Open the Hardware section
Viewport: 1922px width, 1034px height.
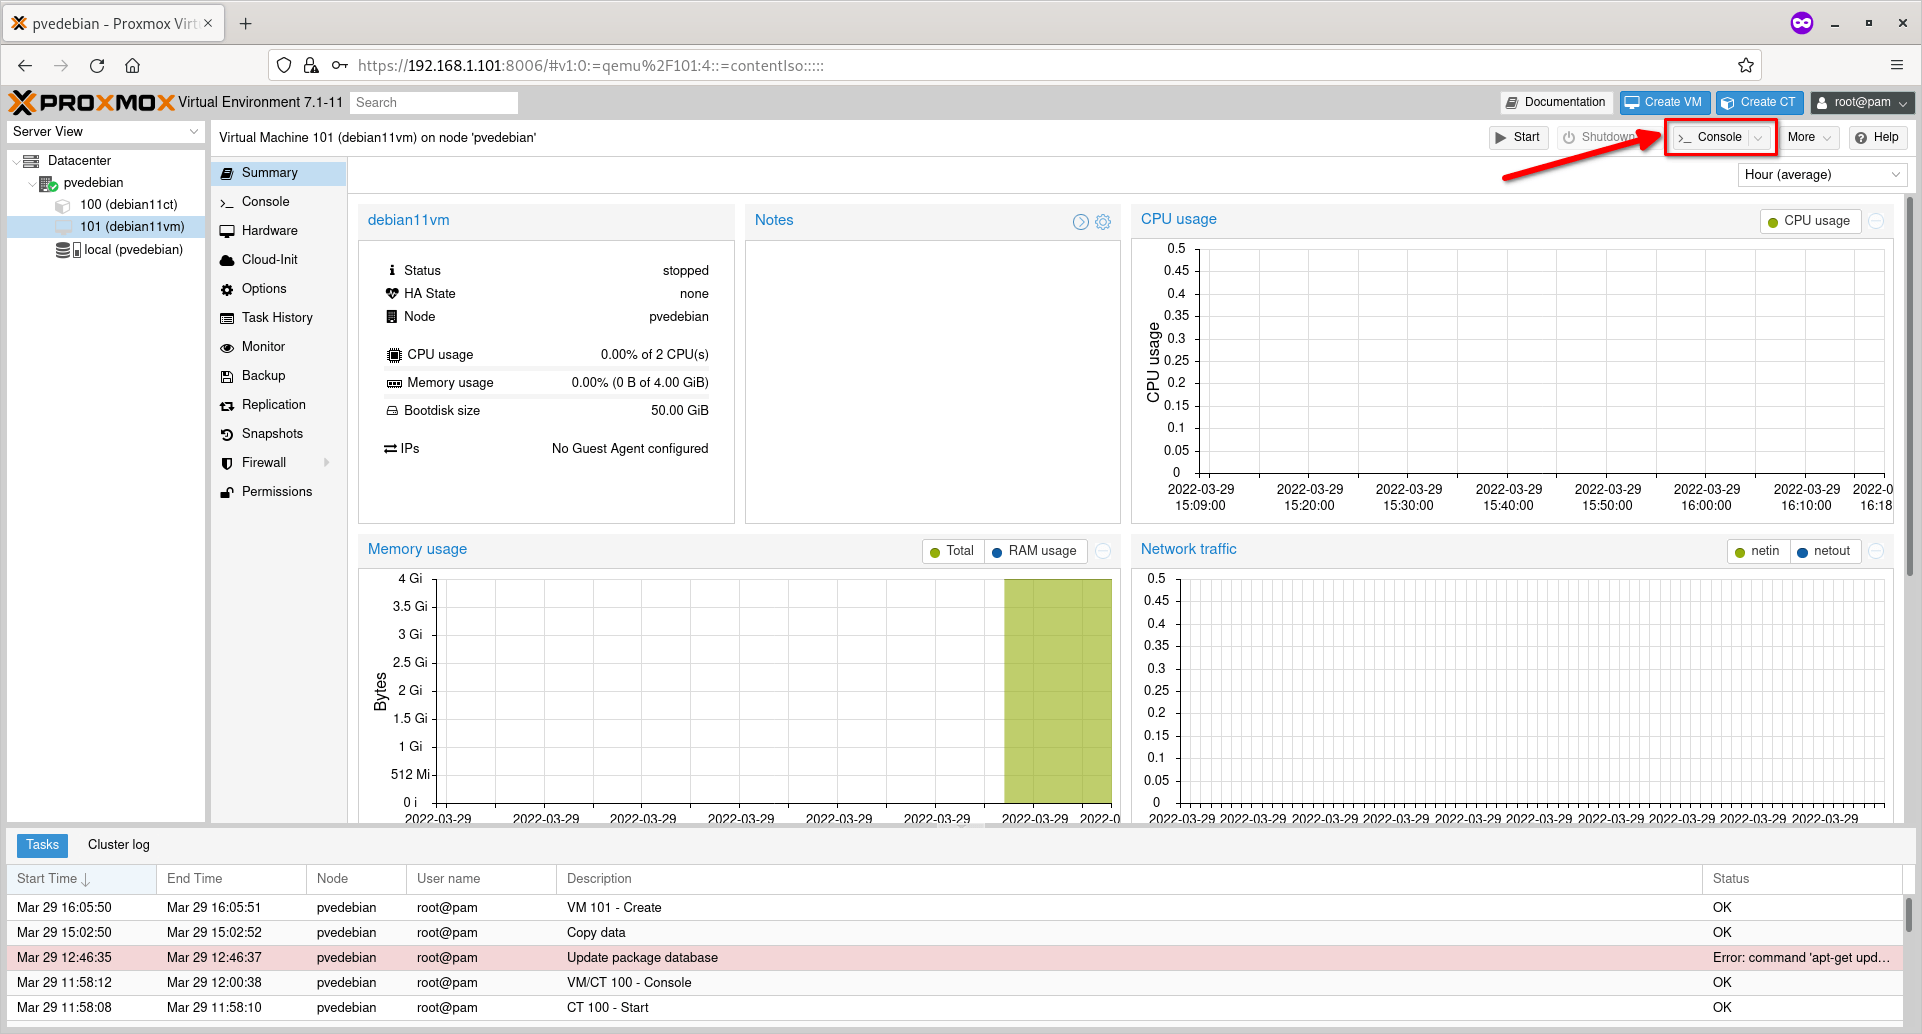[279, 231]
